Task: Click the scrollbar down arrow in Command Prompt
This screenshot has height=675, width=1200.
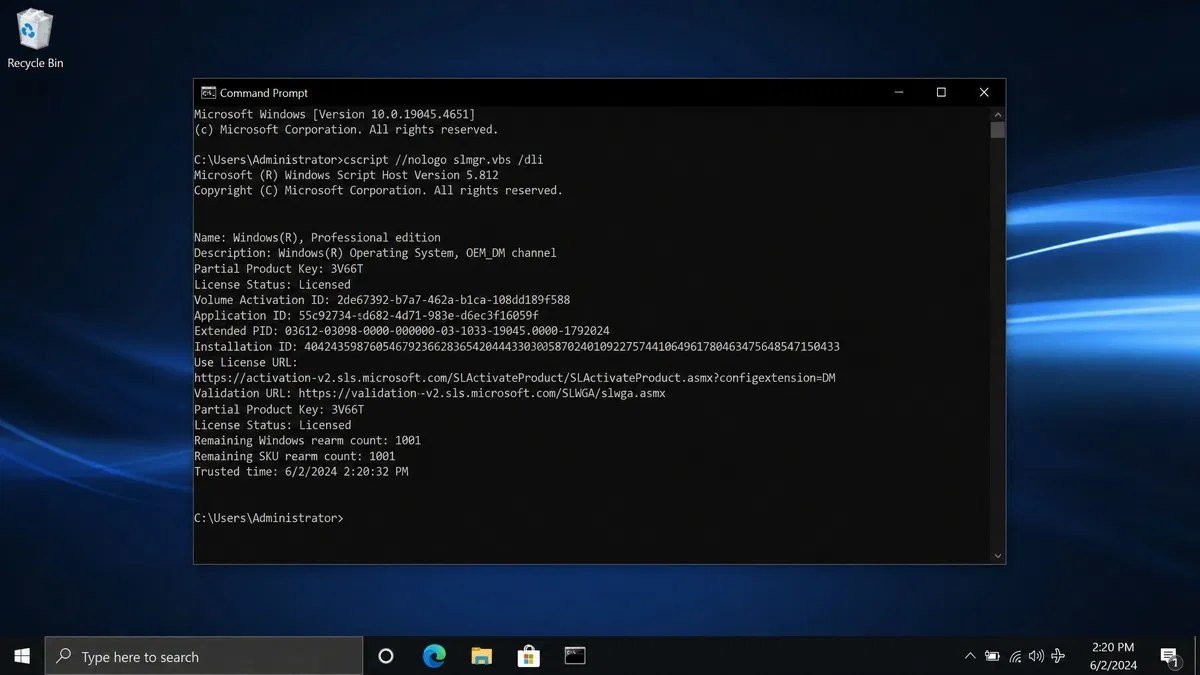Action: pyautogui.click(x=997, y=556)
